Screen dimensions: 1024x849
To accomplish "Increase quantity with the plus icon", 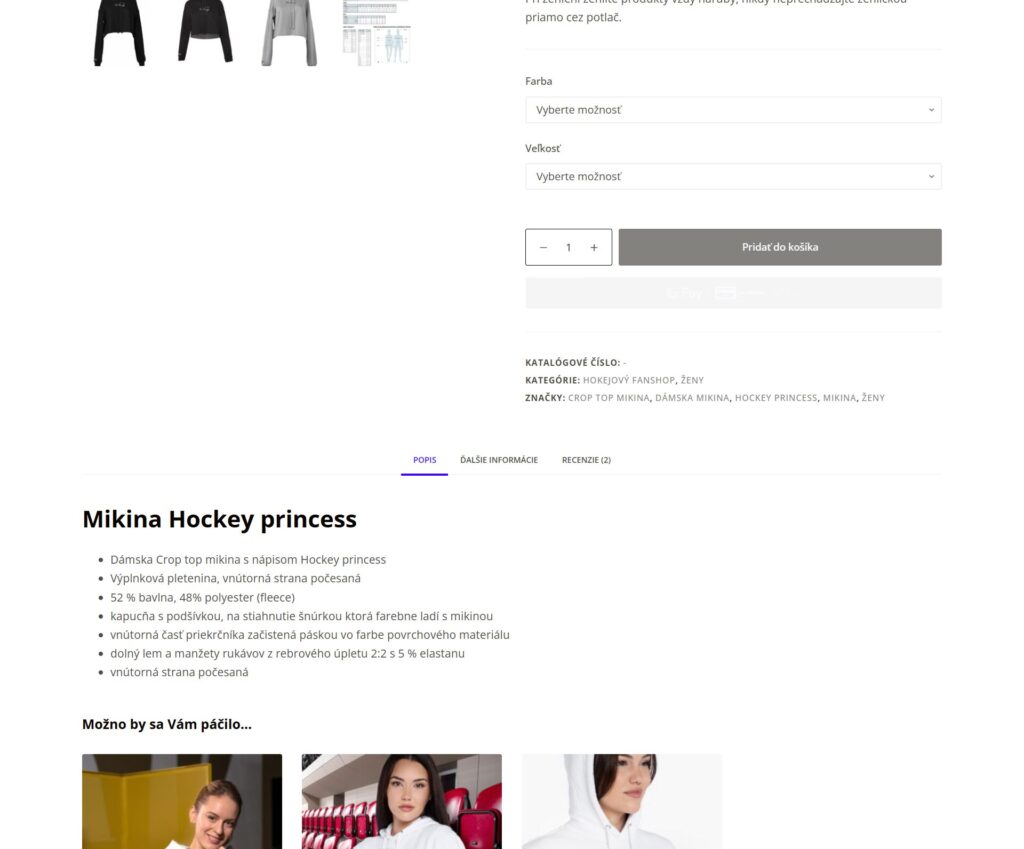I will pyautogui.click(x=594, y=248).
